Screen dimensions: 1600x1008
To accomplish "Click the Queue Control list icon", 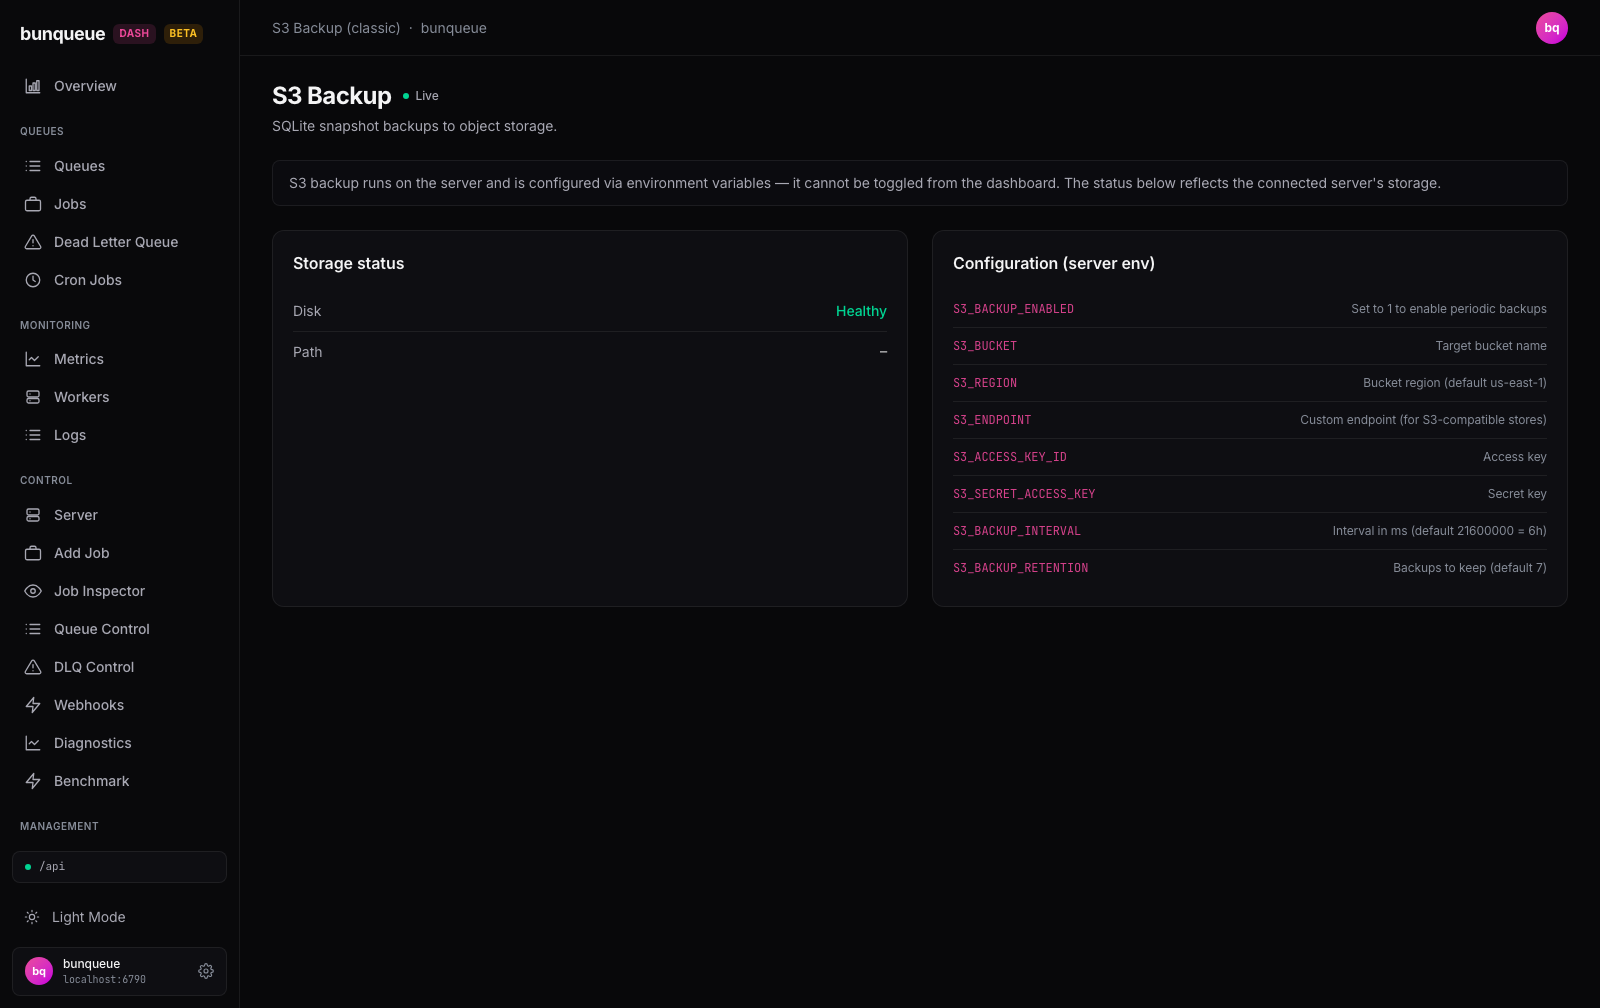I will click(x=33, y=629).
